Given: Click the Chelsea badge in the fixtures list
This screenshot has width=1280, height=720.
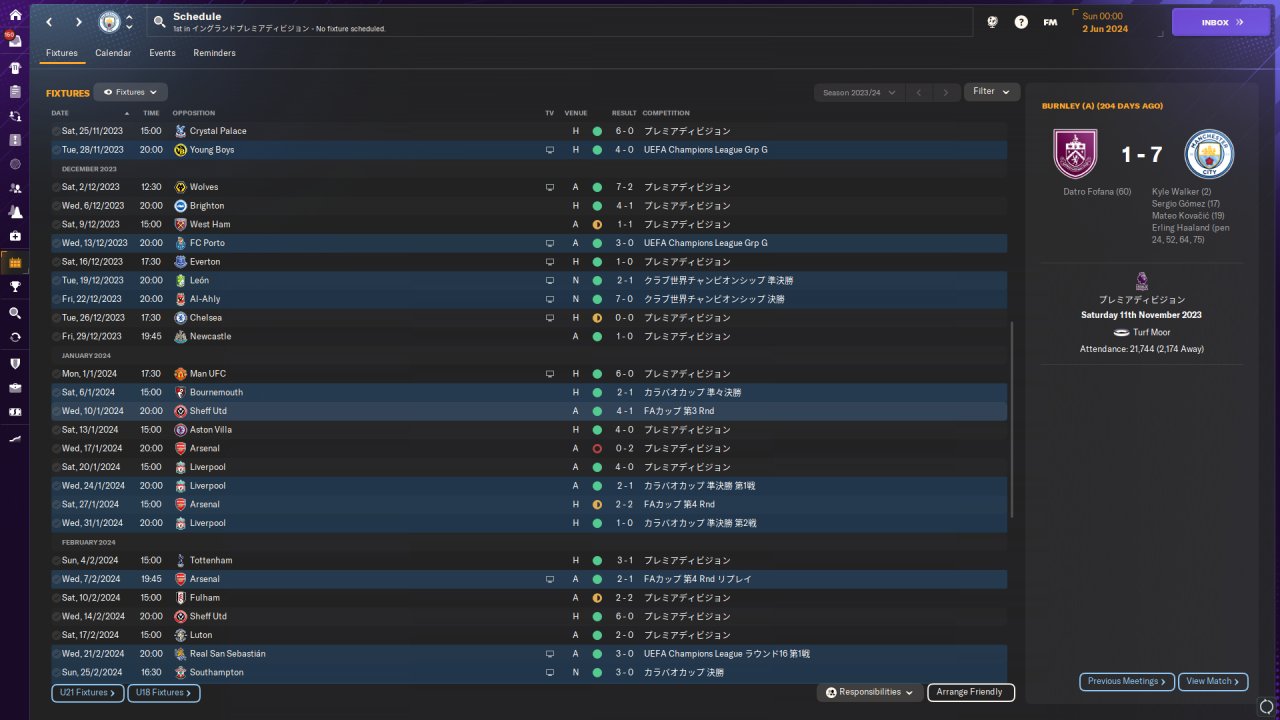Looking at the screenshot, I should point(180,318).
